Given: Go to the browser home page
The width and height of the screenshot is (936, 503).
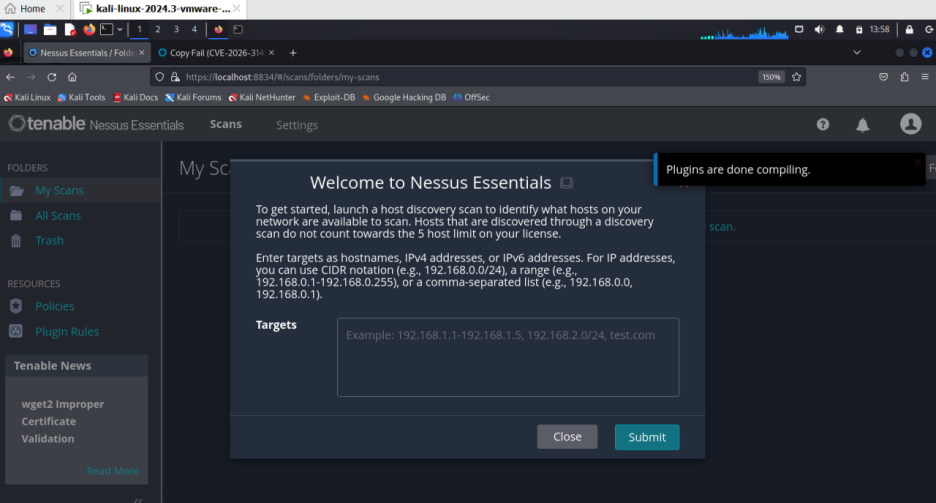Looking at the screenshot, I should click(72, 77).
